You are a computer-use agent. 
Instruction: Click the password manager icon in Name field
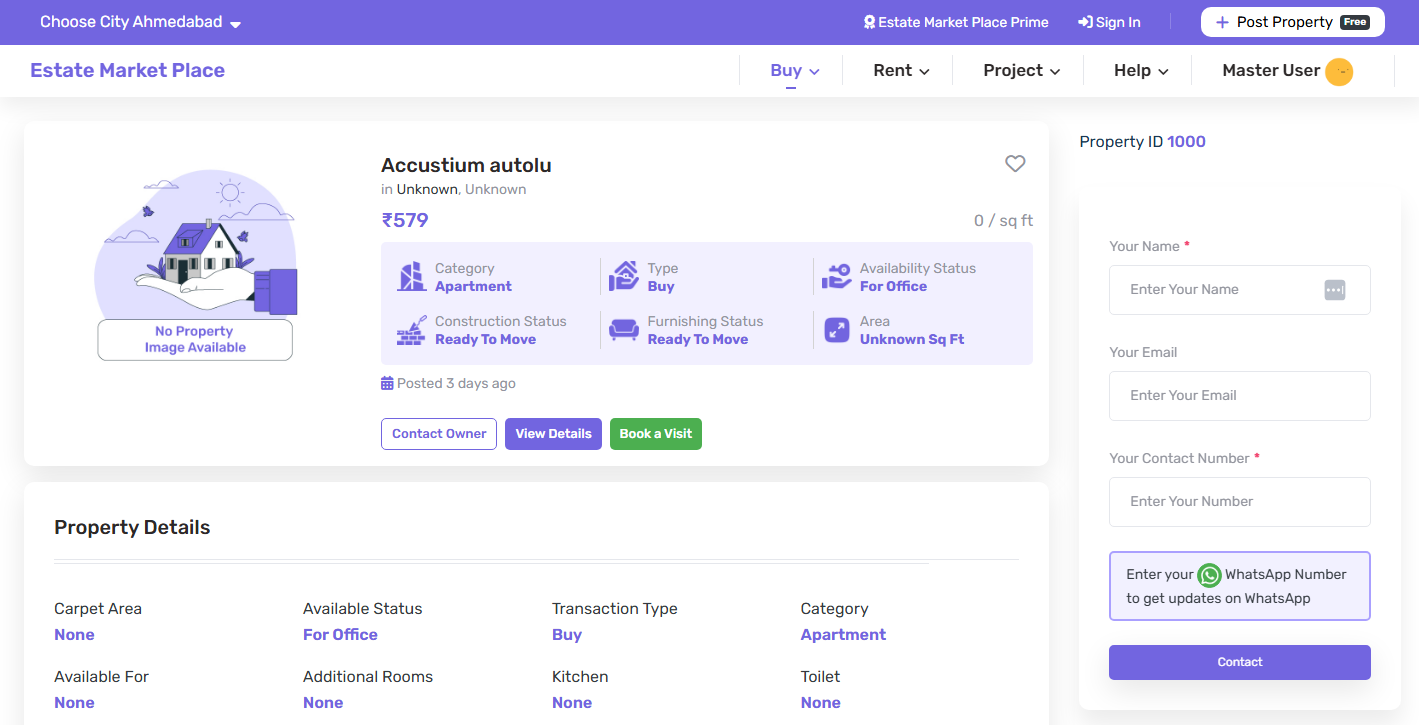pos(1334,290)
